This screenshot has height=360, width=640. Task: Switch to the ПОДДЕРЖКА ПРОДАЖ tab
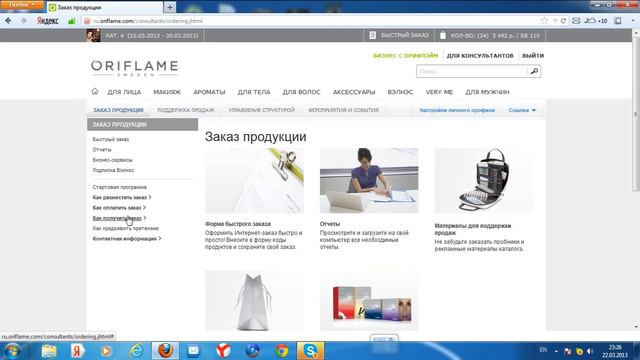185,110
